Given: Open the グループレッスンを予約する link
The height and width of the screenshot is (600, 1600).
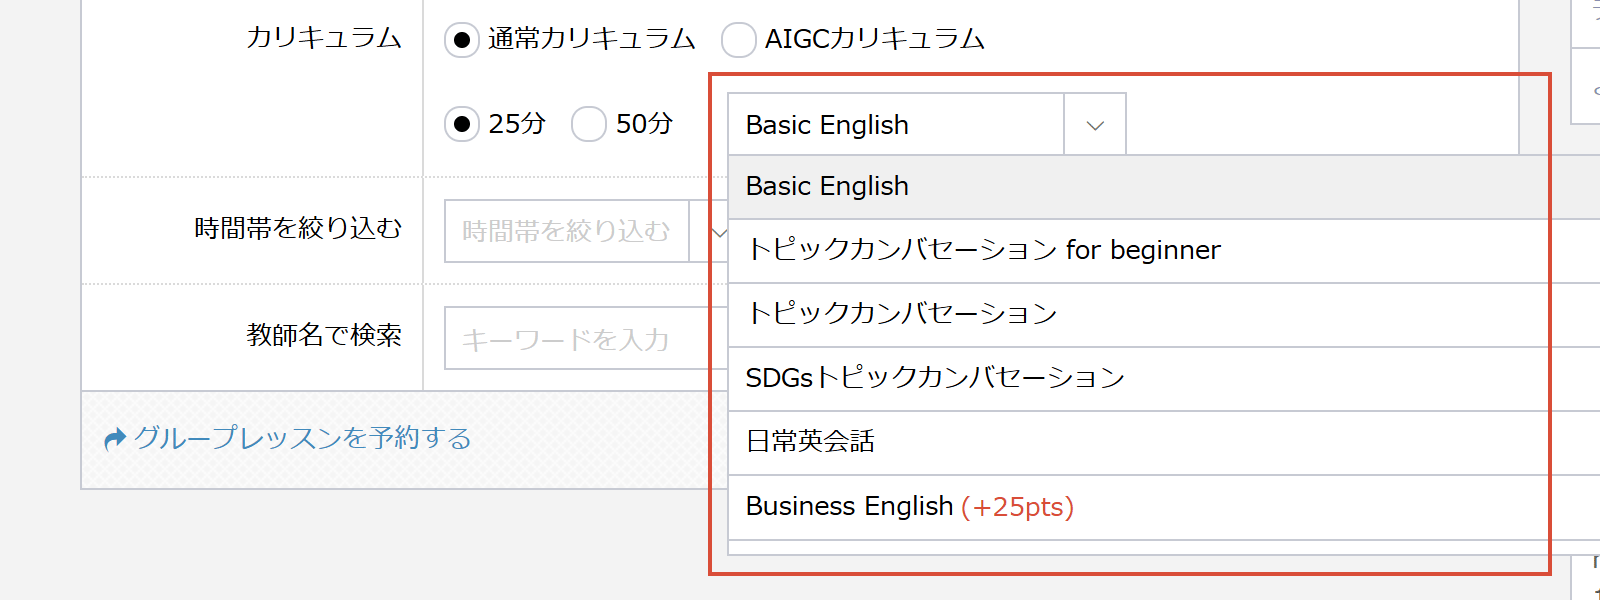Looking at the screenshot, I should 302,438.
